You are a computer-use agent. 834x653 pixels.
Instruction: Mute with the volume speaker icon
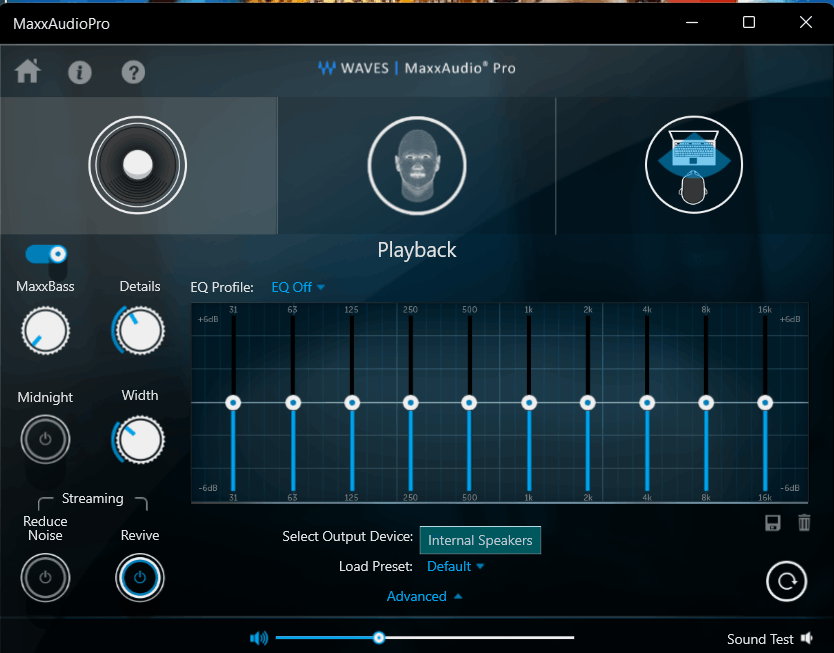[x=259, y=638]
